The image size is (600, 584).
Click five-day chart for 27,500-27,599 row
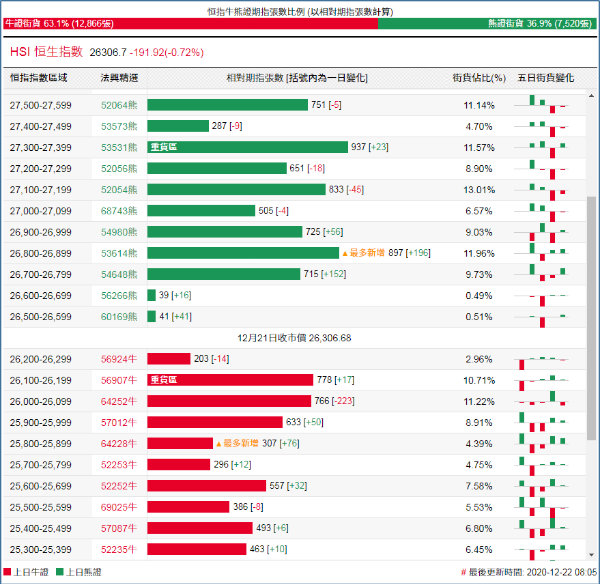[541, 104]
